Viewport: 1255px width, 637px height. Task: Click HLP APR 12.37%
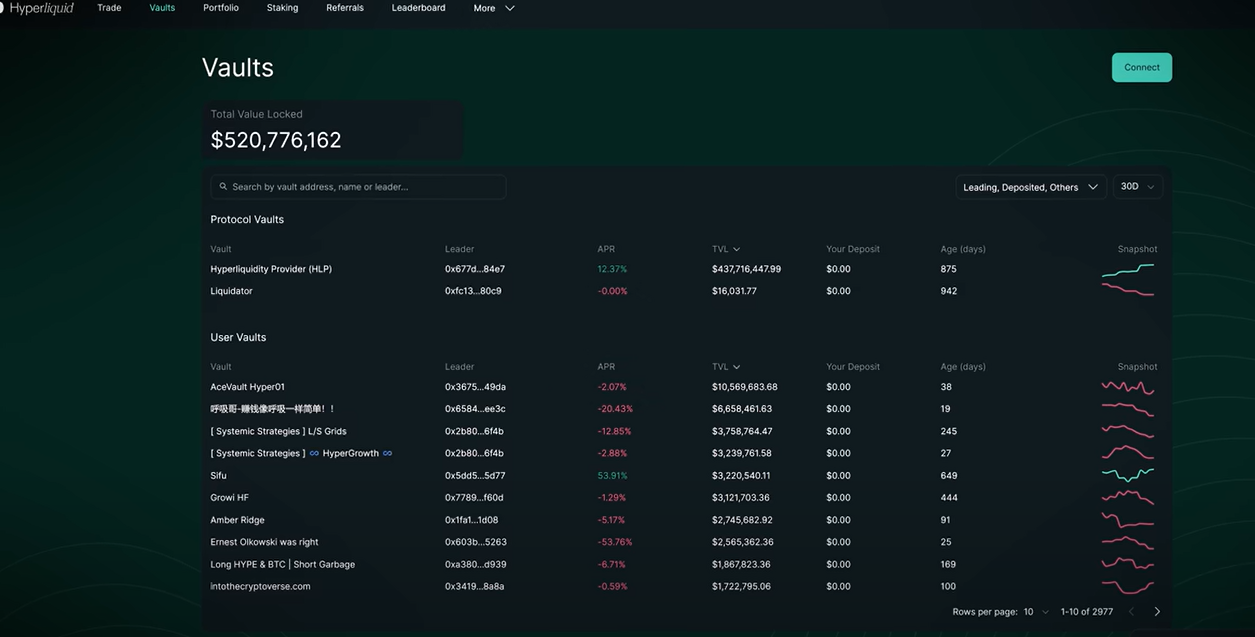612,269
